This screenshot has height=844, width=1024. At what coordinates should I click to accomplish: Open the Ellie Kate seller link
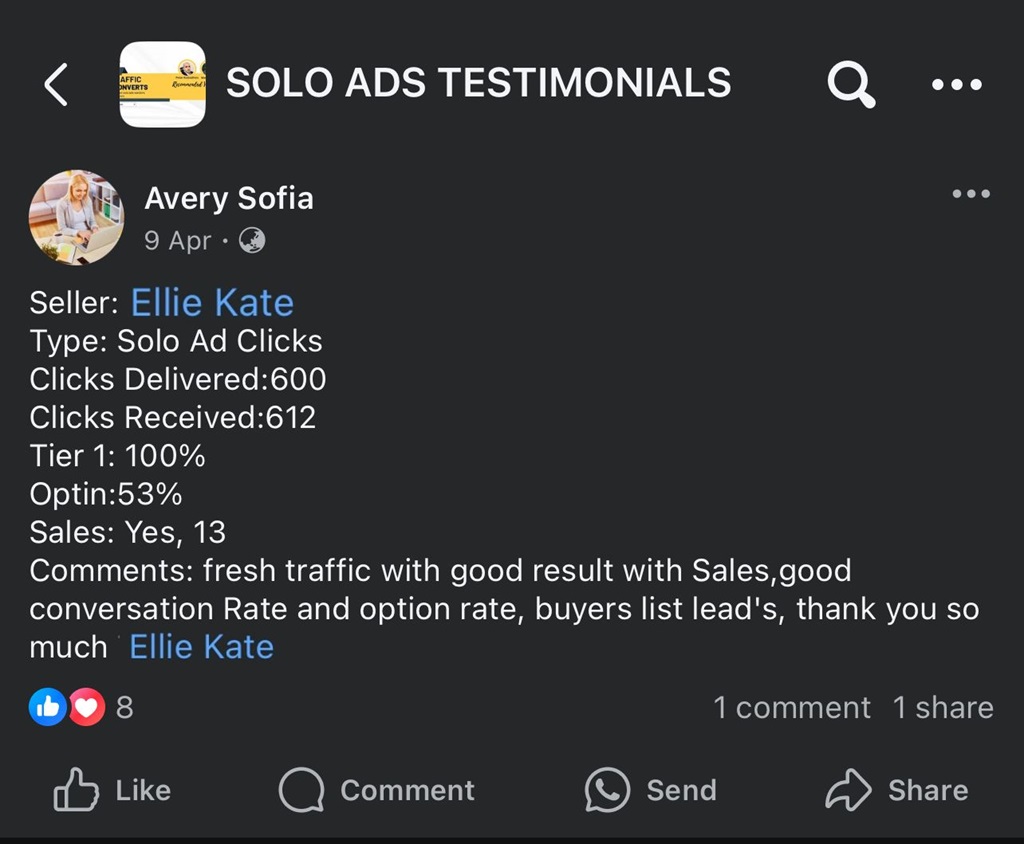click(x=212, y=303)
